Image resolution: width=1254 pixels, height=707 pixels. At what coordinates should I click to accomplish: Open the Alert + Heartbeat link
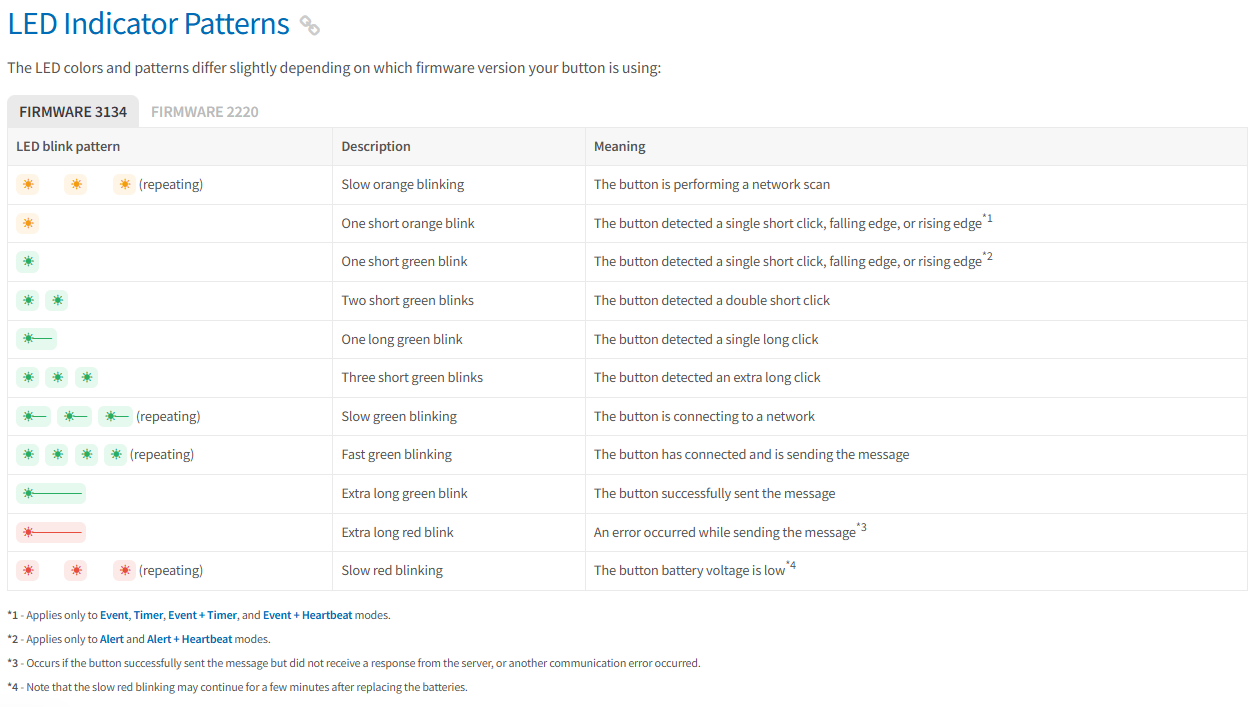click(x=189, y=639)
